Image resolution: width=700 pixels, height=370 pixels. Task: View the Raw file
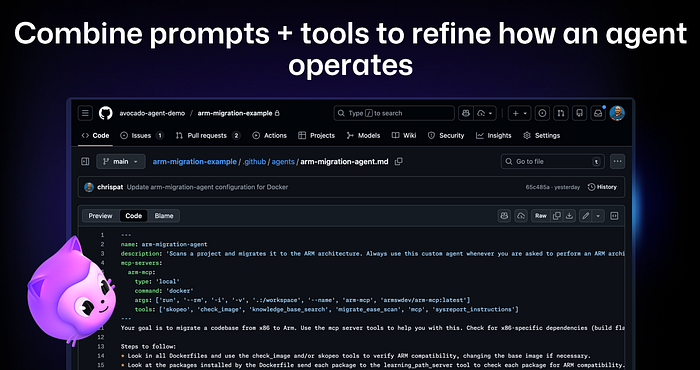[541, 216]
